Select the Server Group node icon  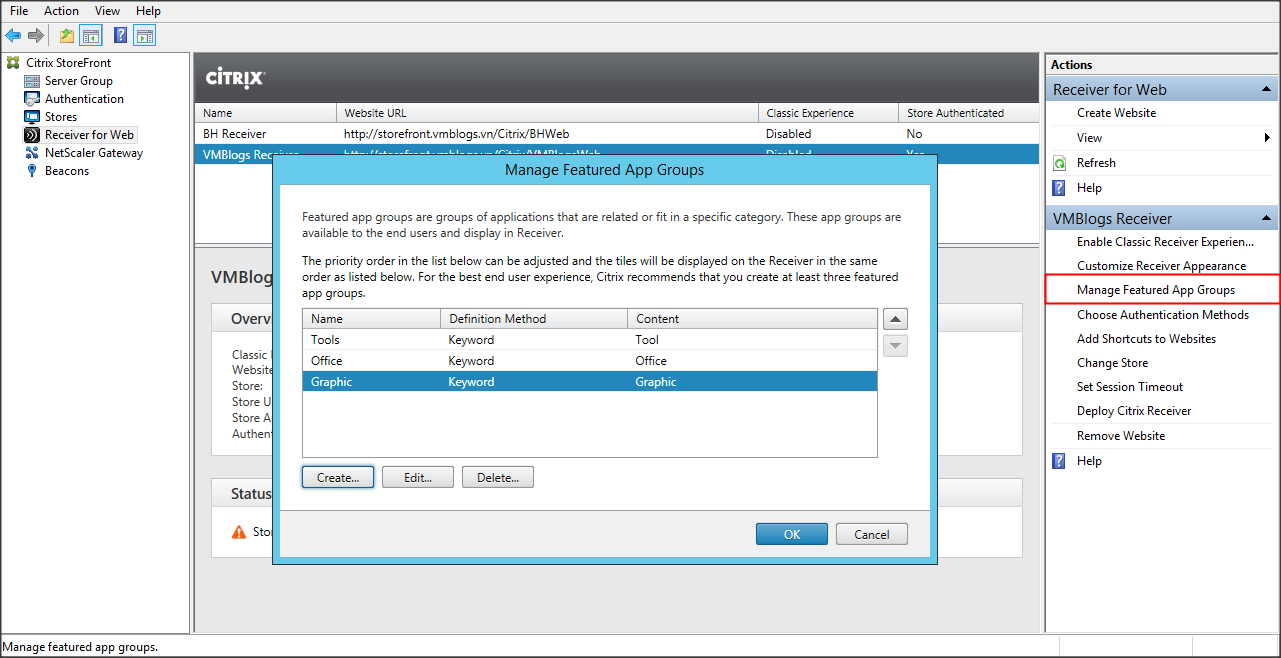tap(32, 81)
